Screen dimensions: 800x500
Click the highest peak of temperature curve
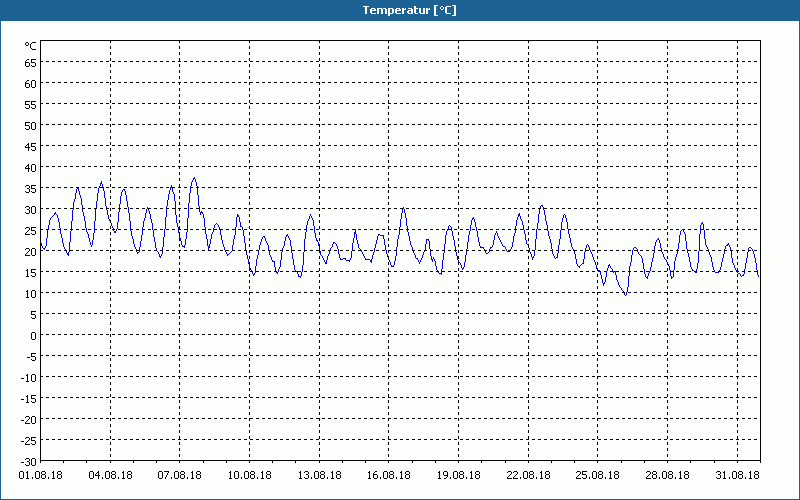point(194,178)
